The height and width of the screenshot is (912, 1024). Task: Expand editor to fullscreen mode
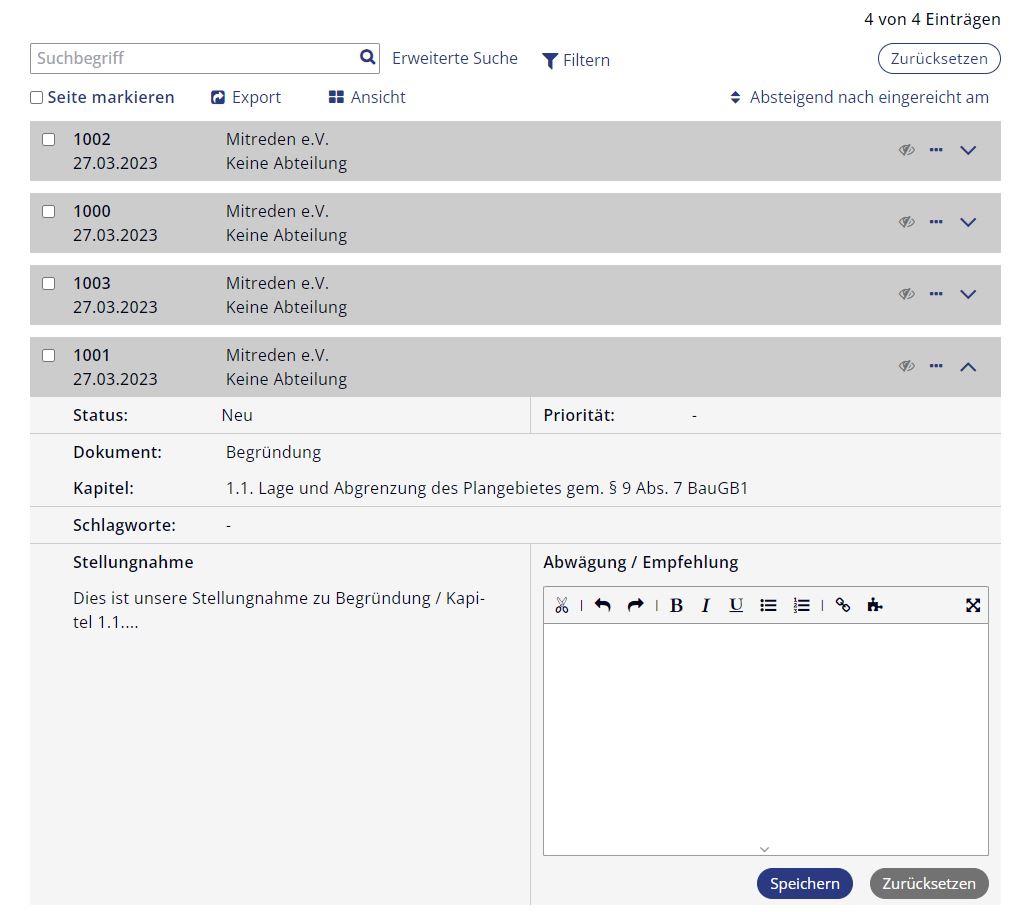coord(973,605)
